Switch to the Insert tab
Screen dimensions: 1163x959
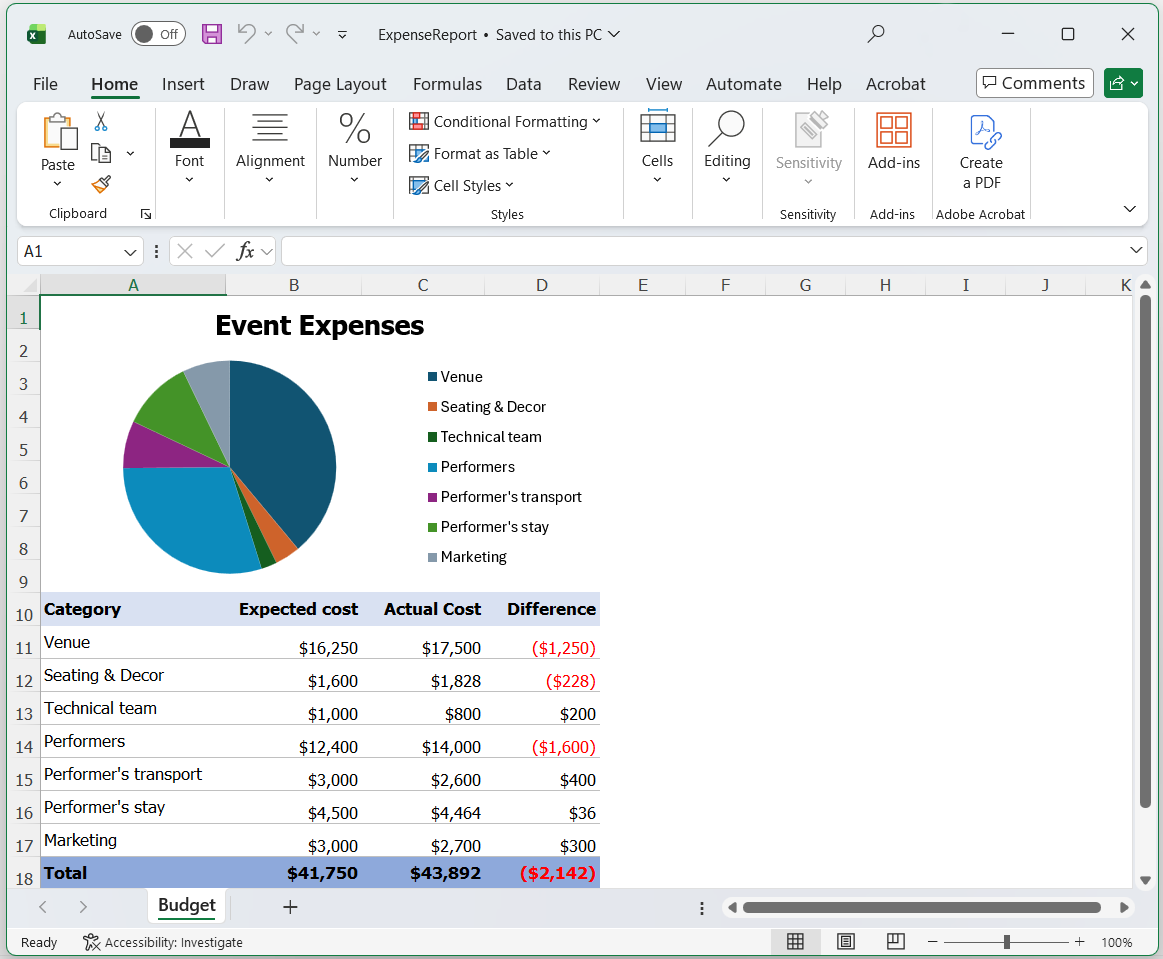(183, 84)
